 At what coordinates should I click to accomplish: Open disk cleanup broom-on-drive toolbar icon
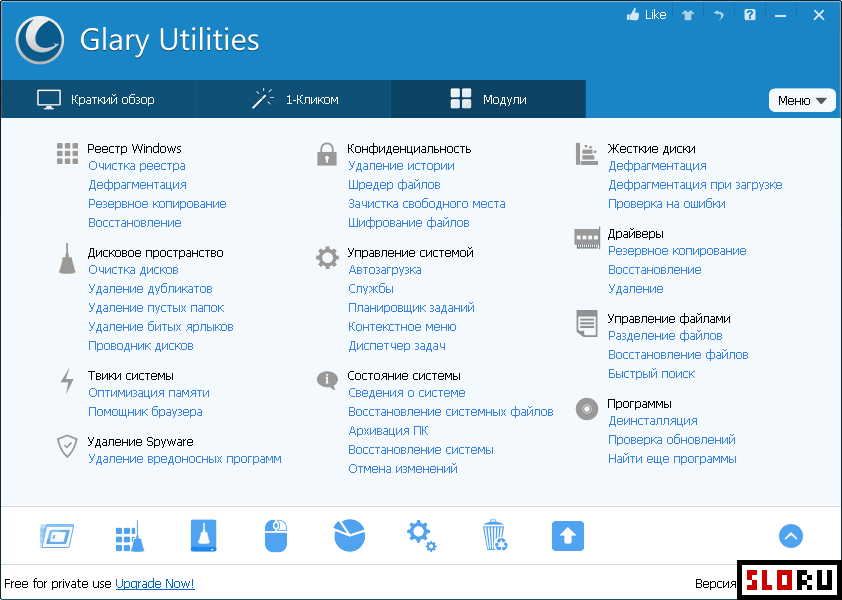coord(204,536)
